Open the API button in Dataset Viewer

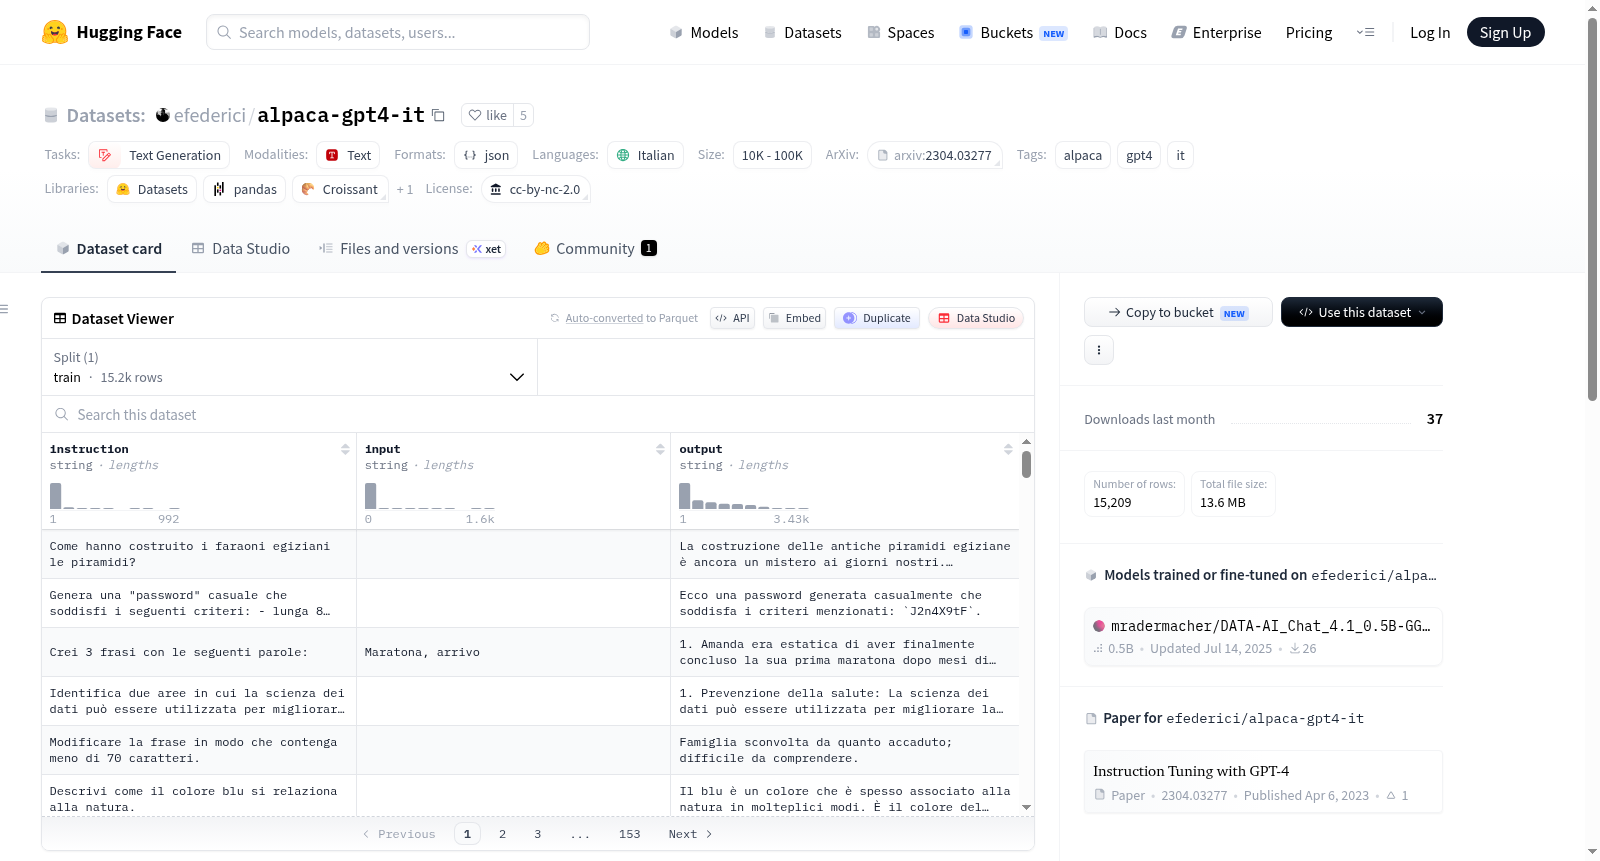click(x=732, y=318)
